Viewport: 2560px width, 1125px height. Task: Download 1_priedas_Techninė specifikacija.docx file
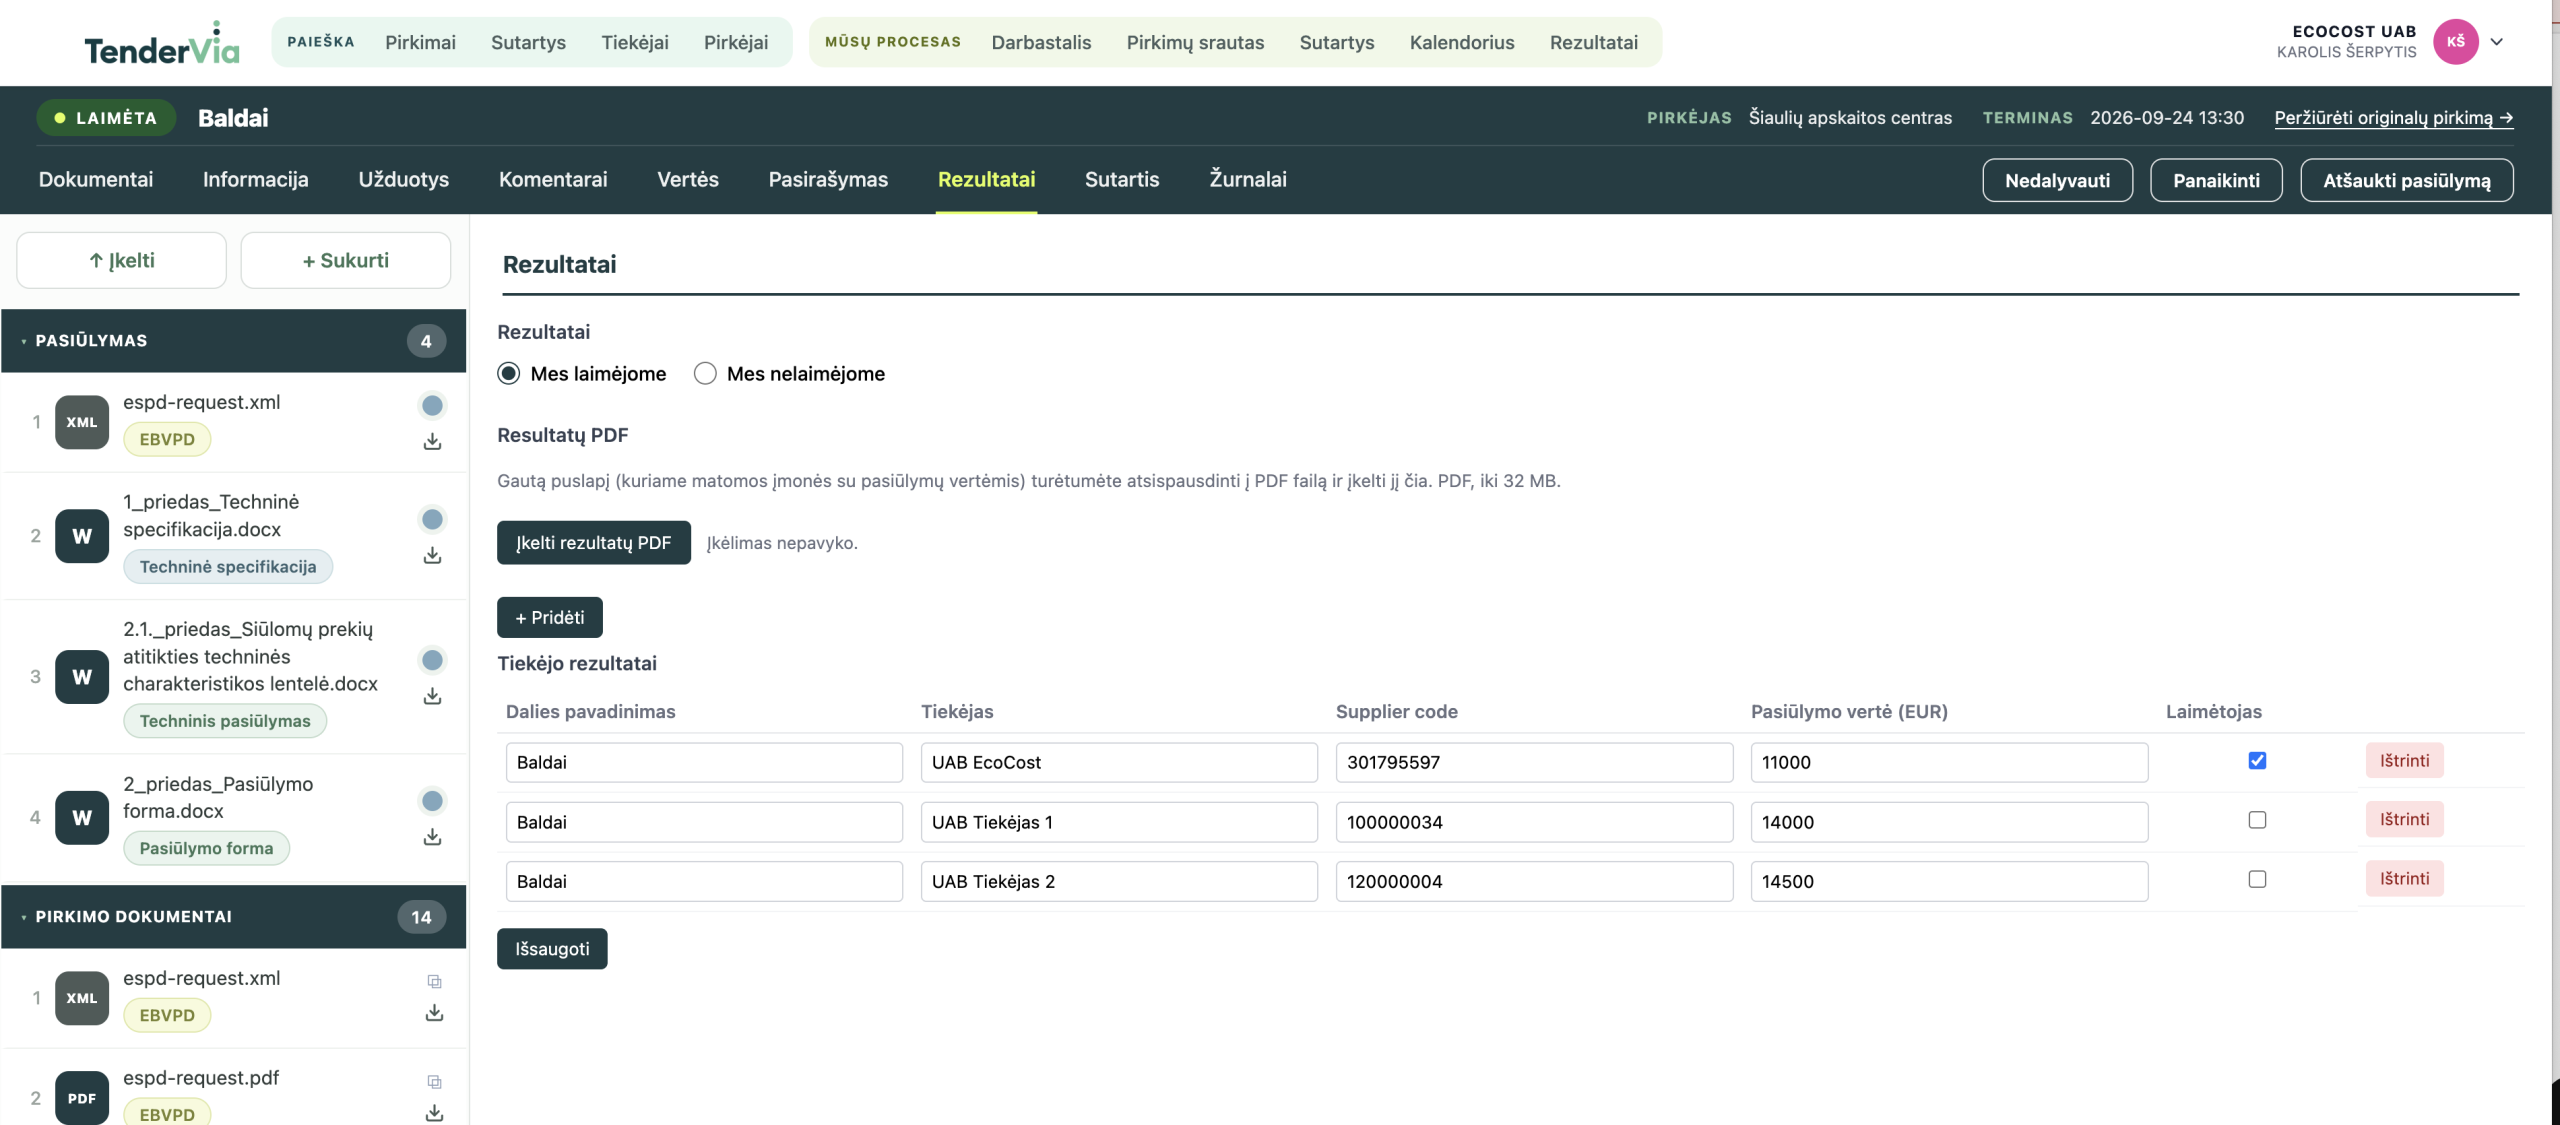(x=432, y=555)
